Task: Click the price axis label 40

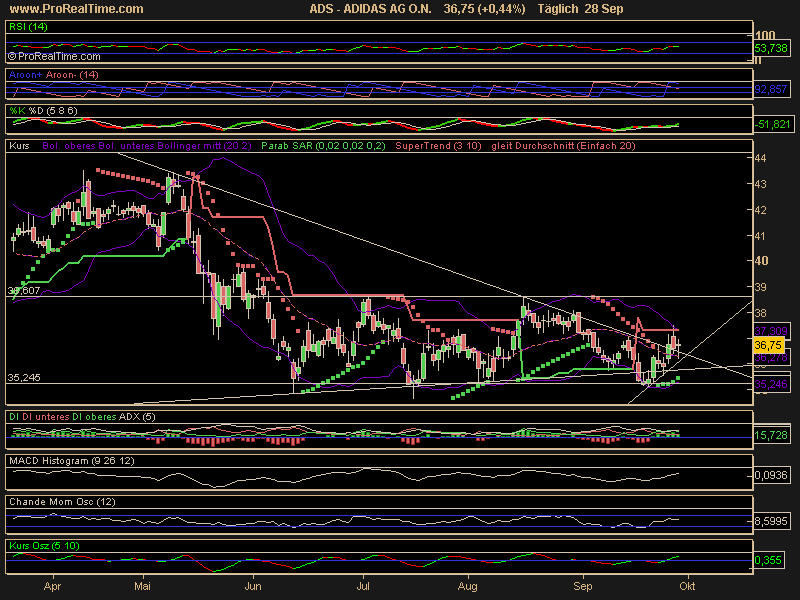Action: pyautogui.click(x=761, y=261)
